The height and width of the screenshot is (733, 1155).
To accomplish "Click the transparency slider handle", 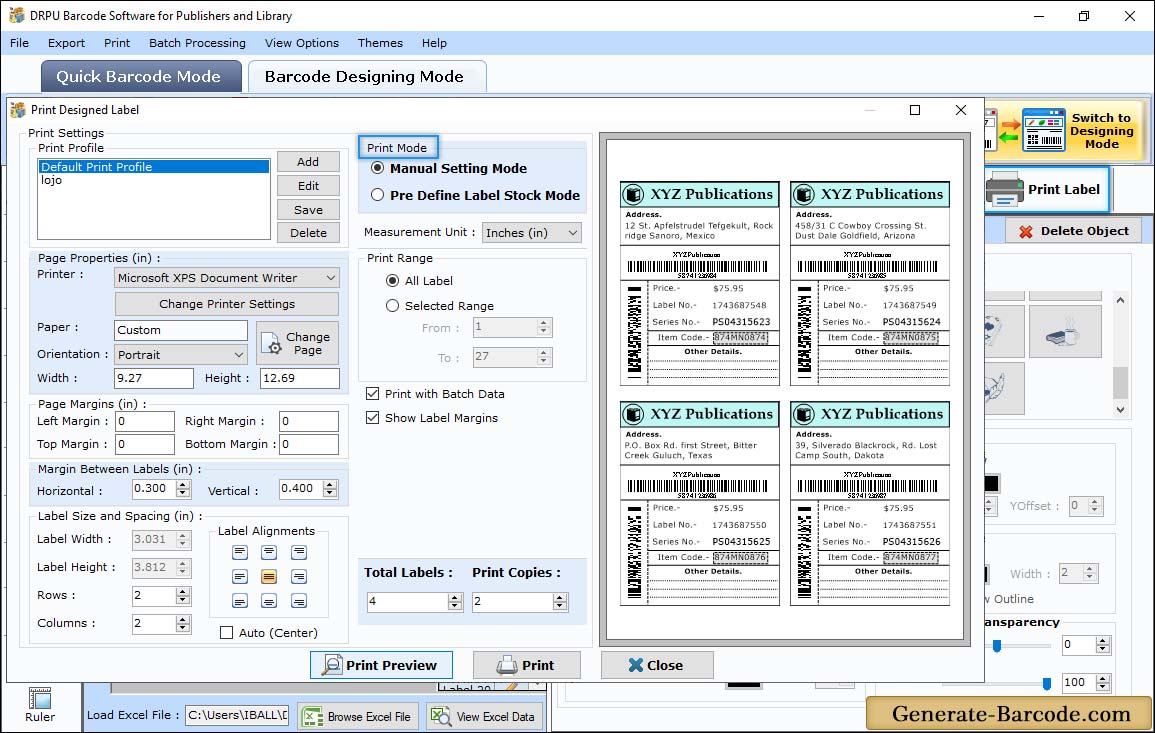I will pos(997,646).
